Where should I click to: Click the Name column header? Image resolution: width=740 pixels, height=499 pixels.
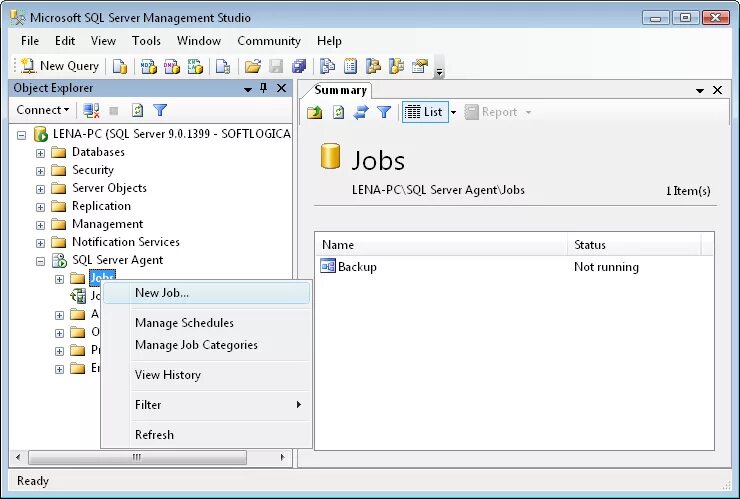click(441, 245)
